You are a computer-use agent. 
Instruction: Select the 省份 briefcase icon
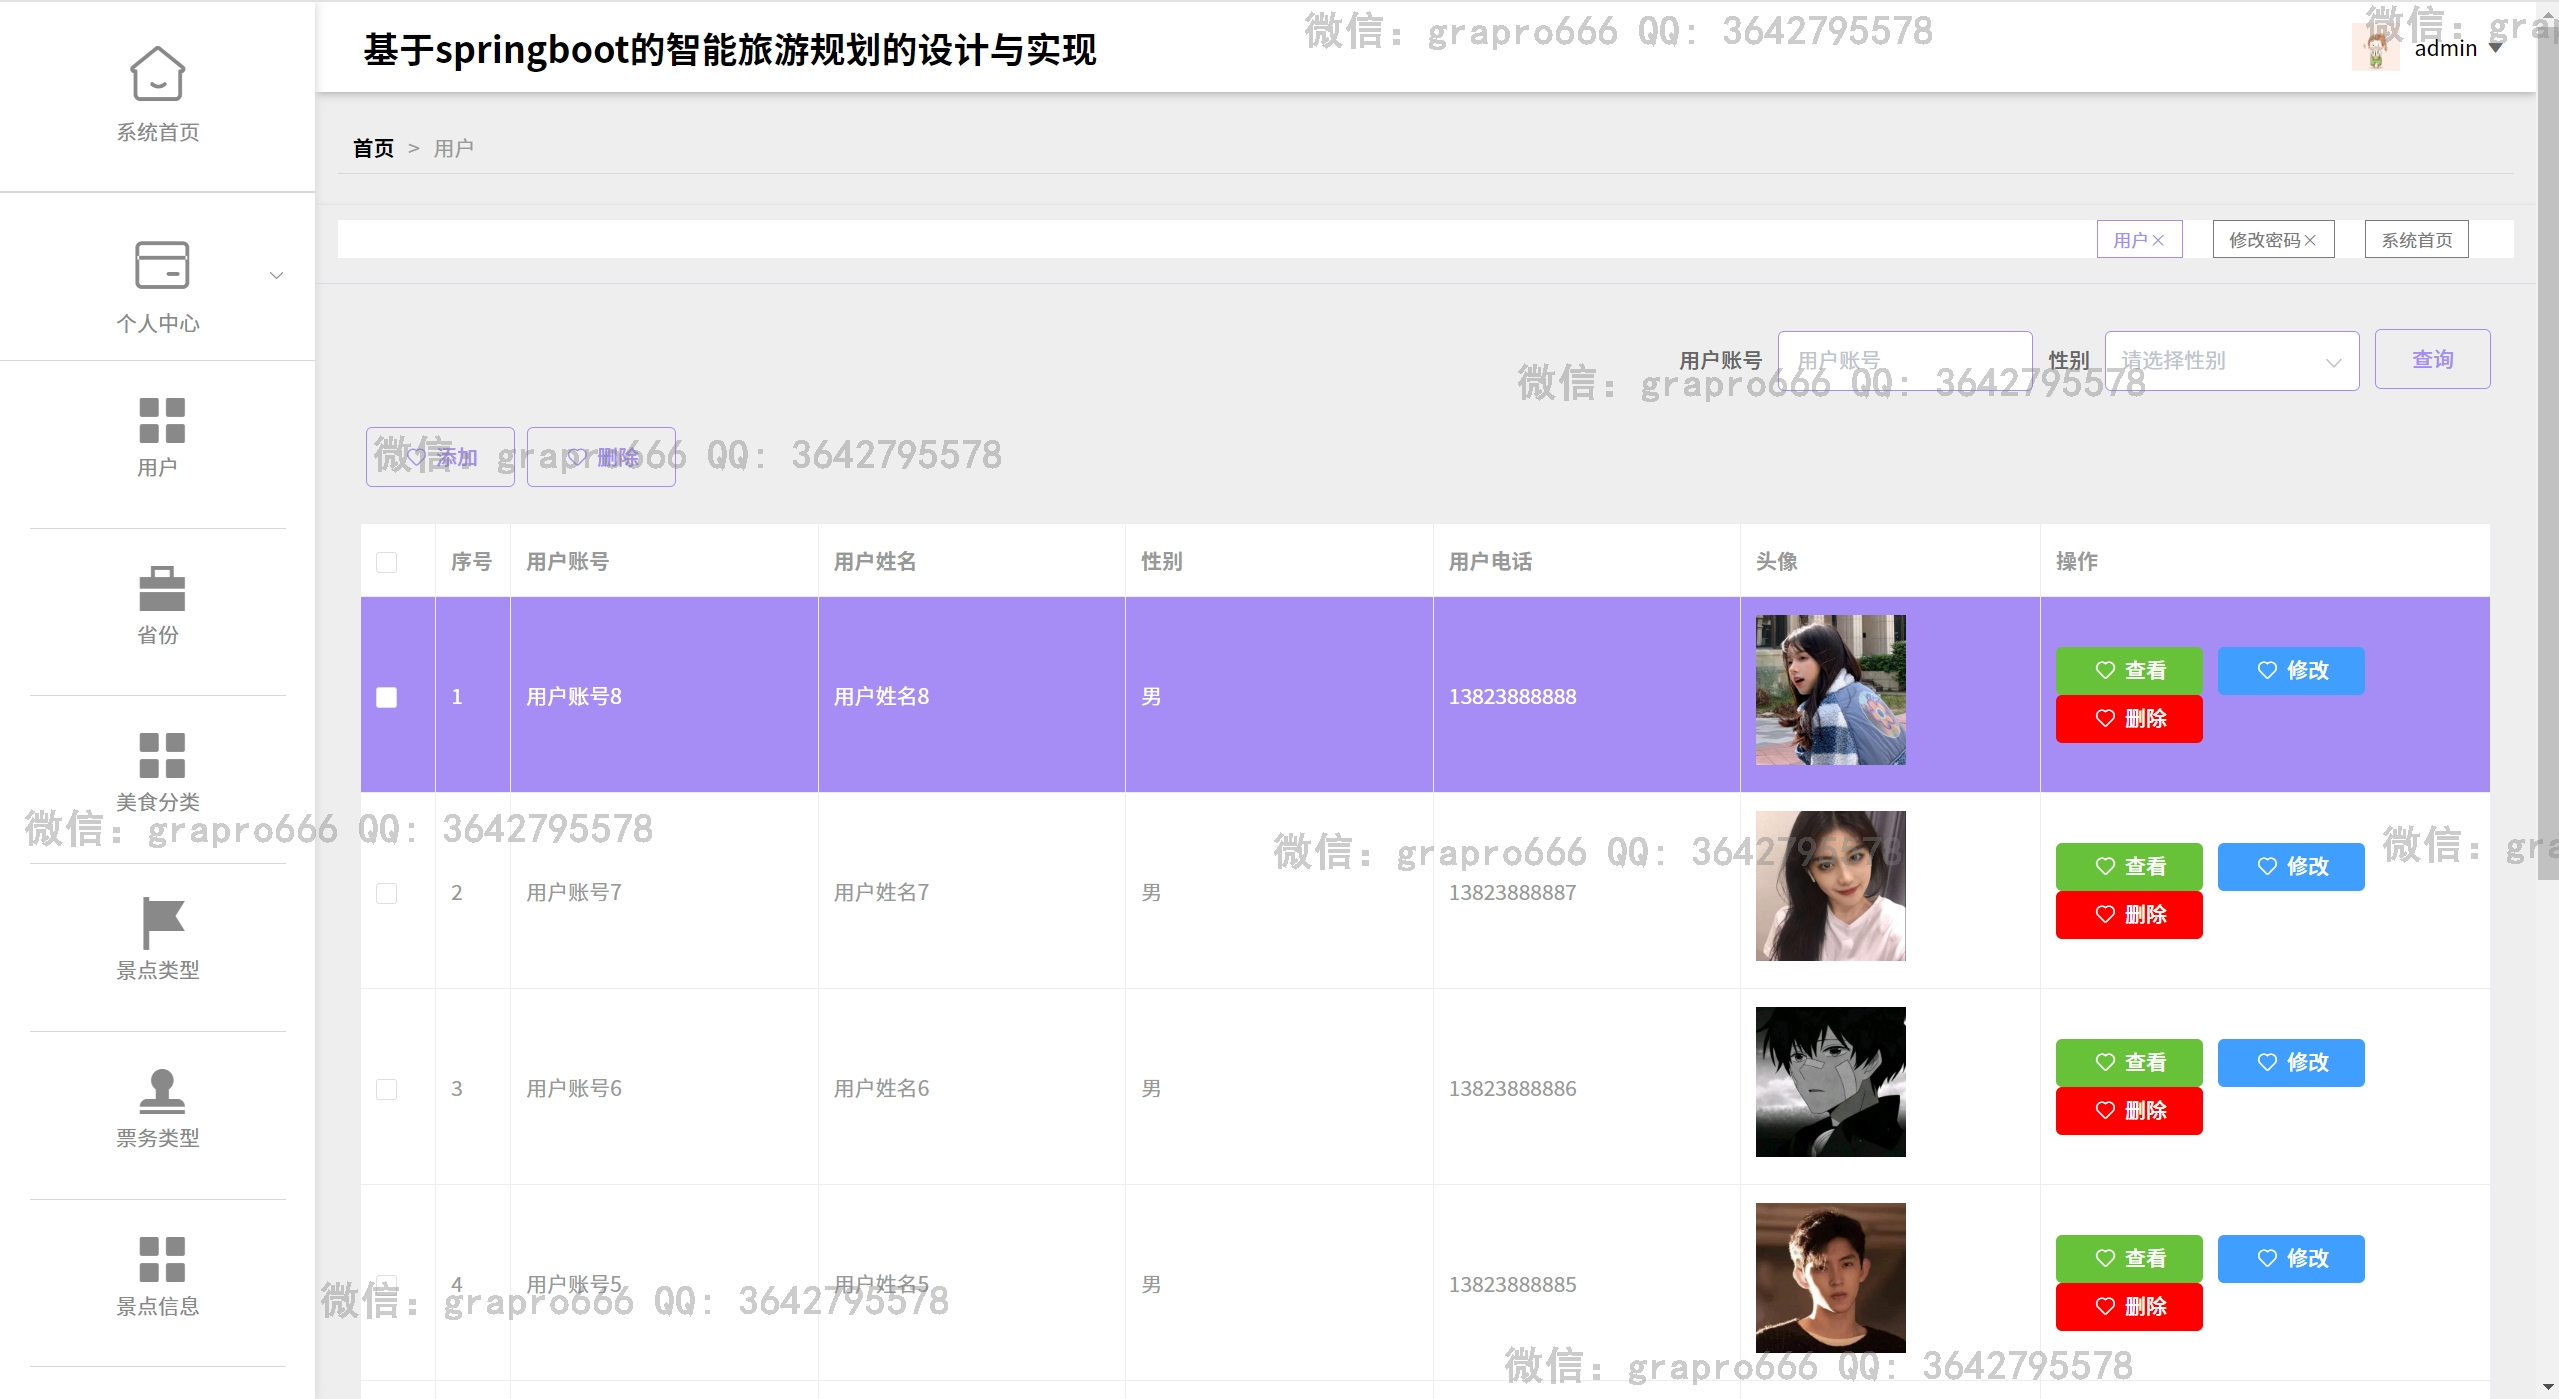(x=161, y=588)
